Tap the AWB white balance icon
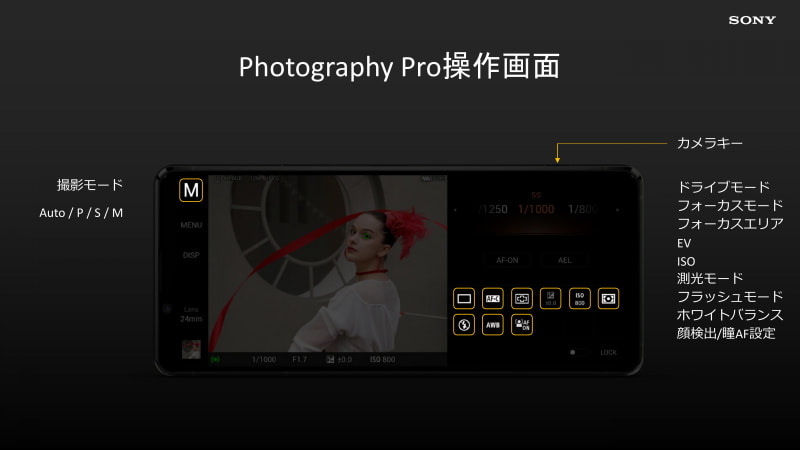Screen dimensions: 800x450 (x=493, y=325)
